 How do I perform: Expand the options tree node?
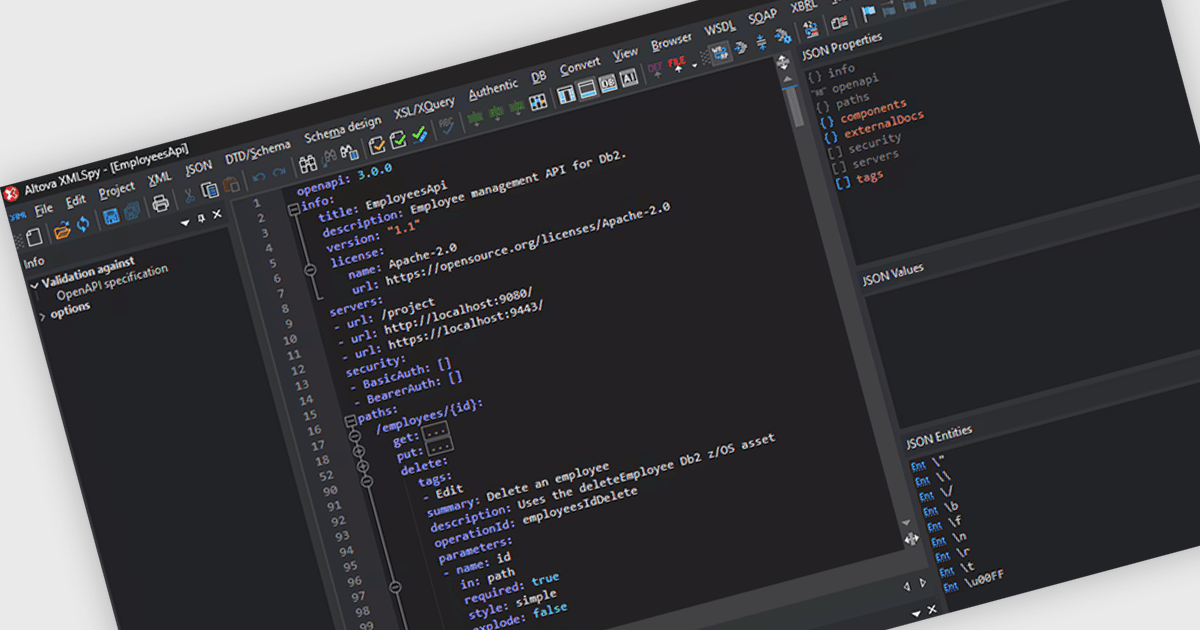42,316
